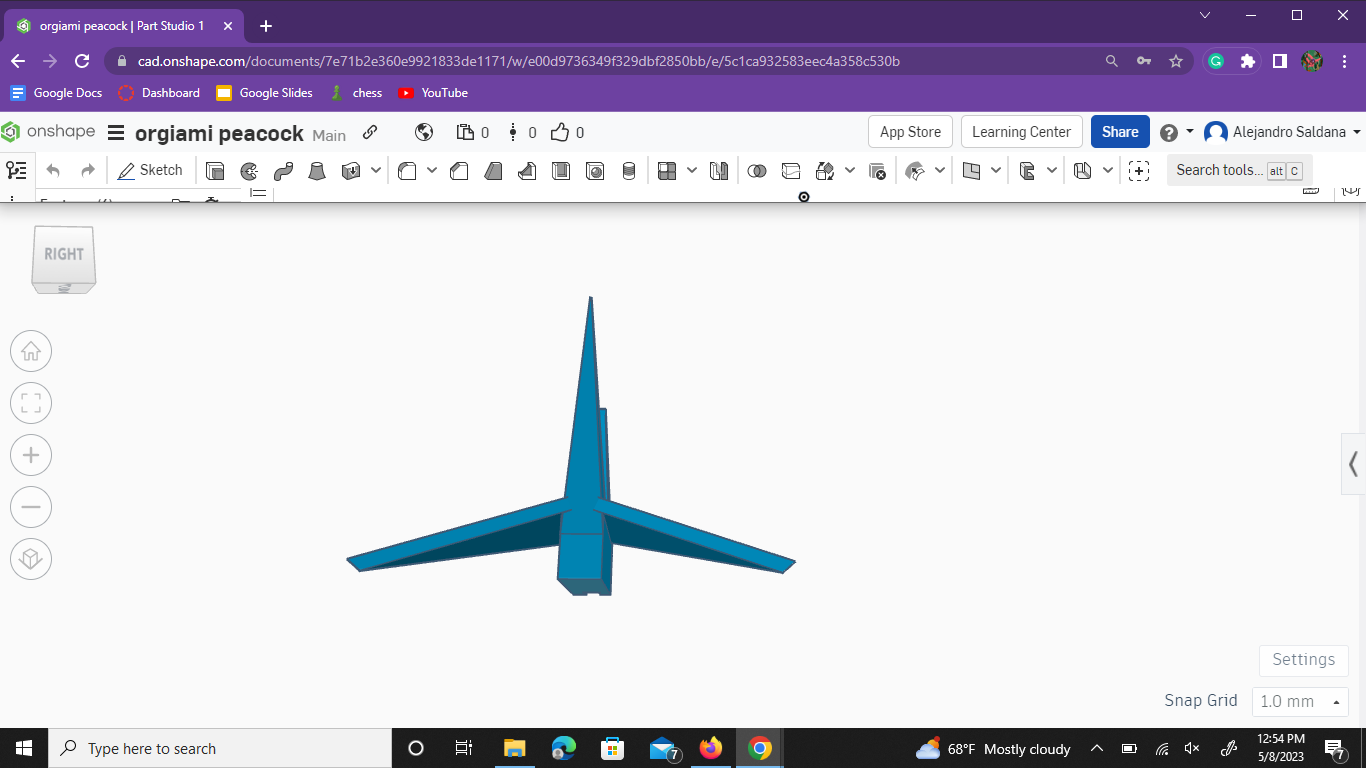This screenshot has width=1366, height=768.
Task: Toggle the feature list panel icon
Action: [17, 170]
